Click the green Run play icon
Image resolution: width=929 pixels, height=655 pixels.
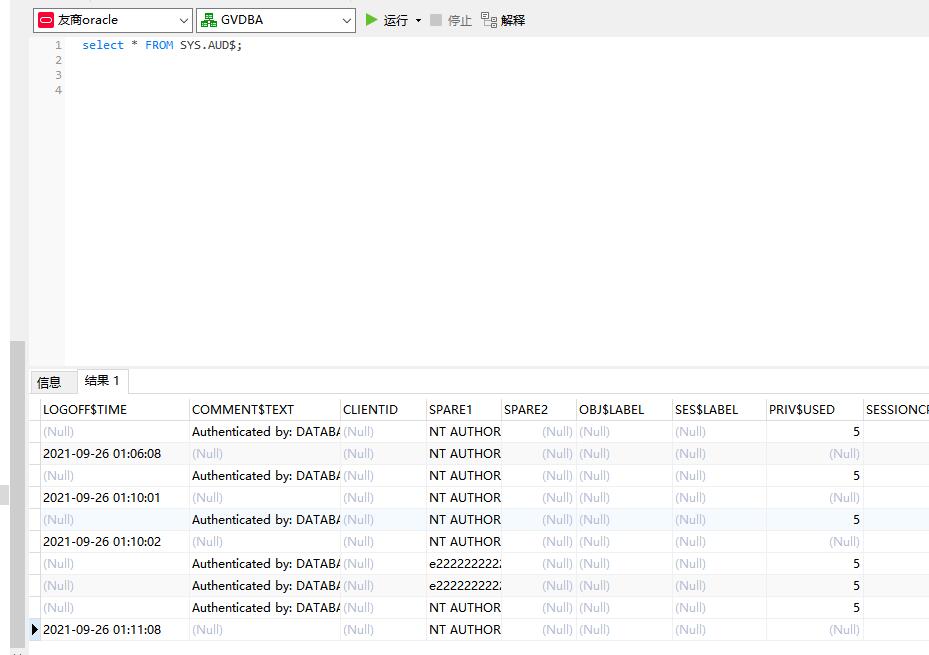point(371,20)
